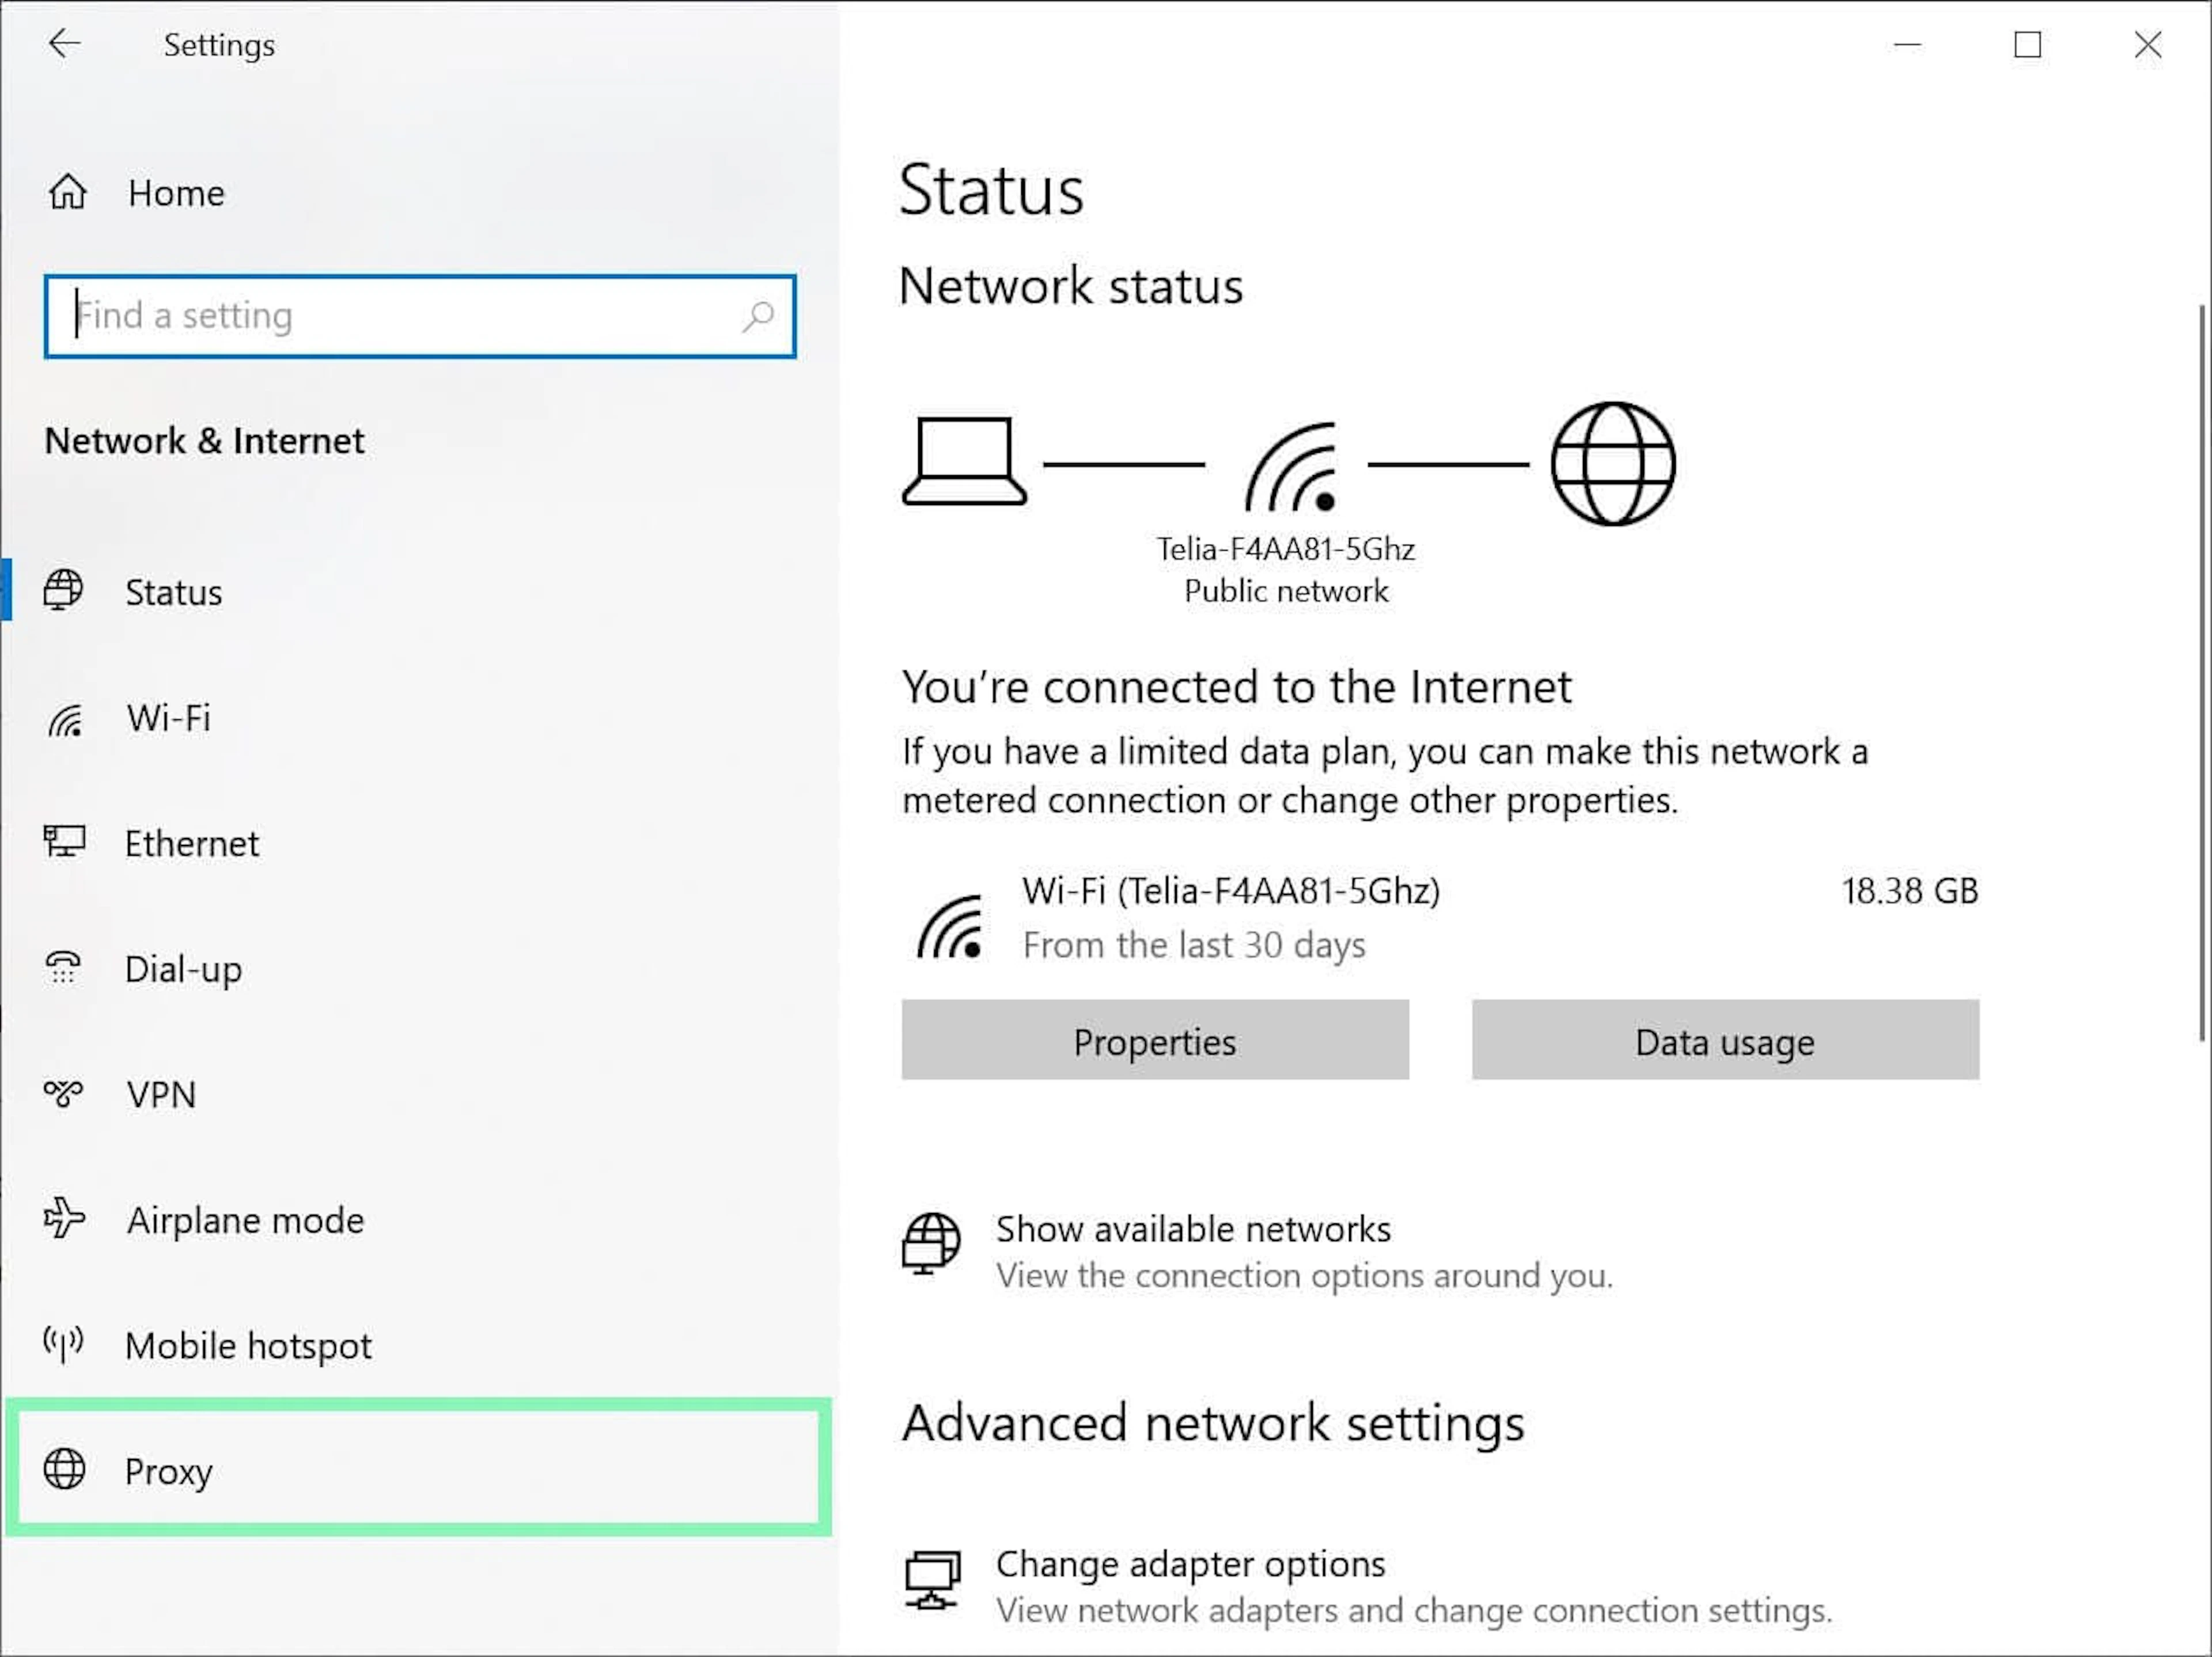2212x1657 pixels.
Task: Click the Proxy globe icon
Action: coord(64,1469)
